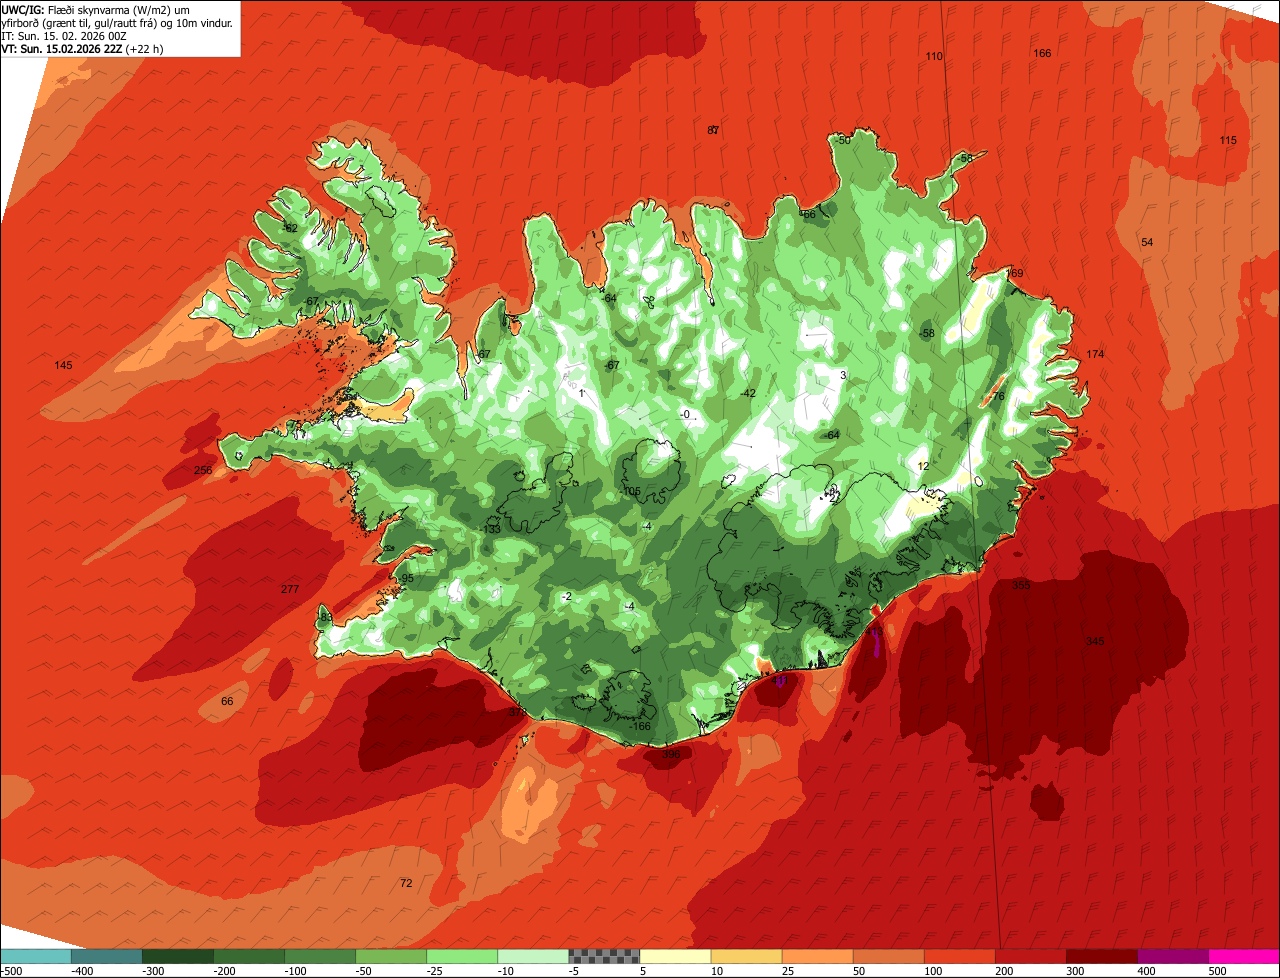Click the flux value 277 on the map
This screenshot has height=978, width=1280.
[x=290, y=589]
